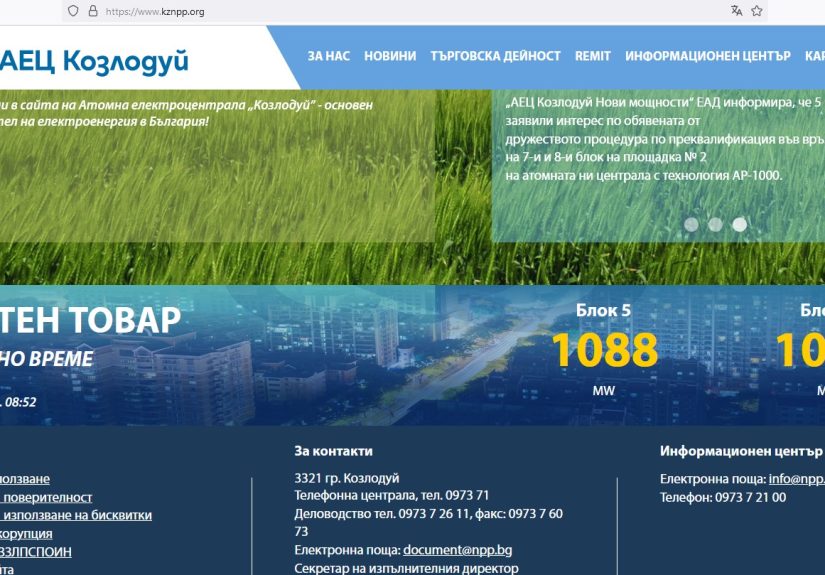Viewport: 825px width, 575px height.
Task: Open the REMIT navigation item
Action: (x=593, y=56)
